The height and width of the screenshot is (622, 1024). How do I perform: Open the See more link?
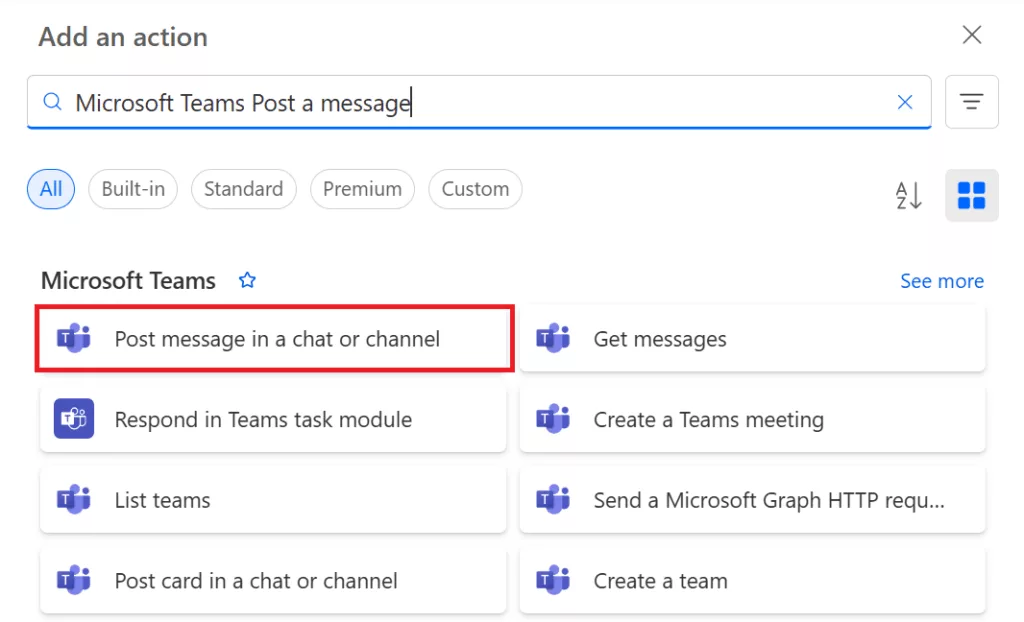click(942, 281)
